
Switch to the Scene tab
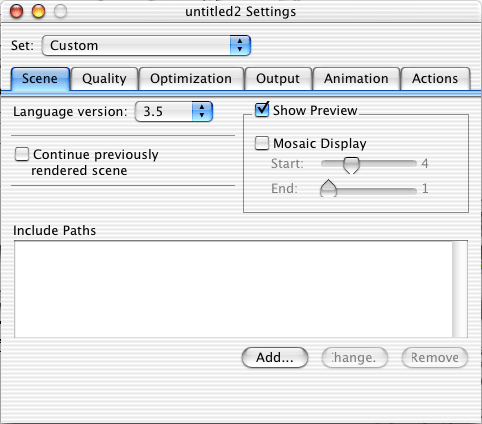pos(40,79)
